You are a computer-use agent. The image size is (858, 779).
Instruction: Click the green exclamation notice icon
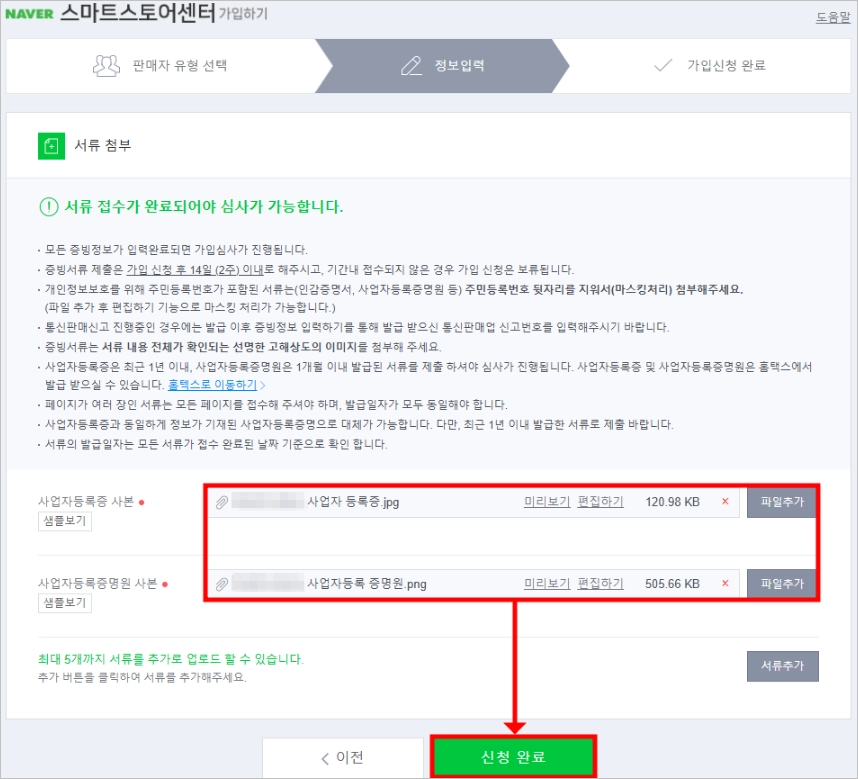tap(49, 207)
